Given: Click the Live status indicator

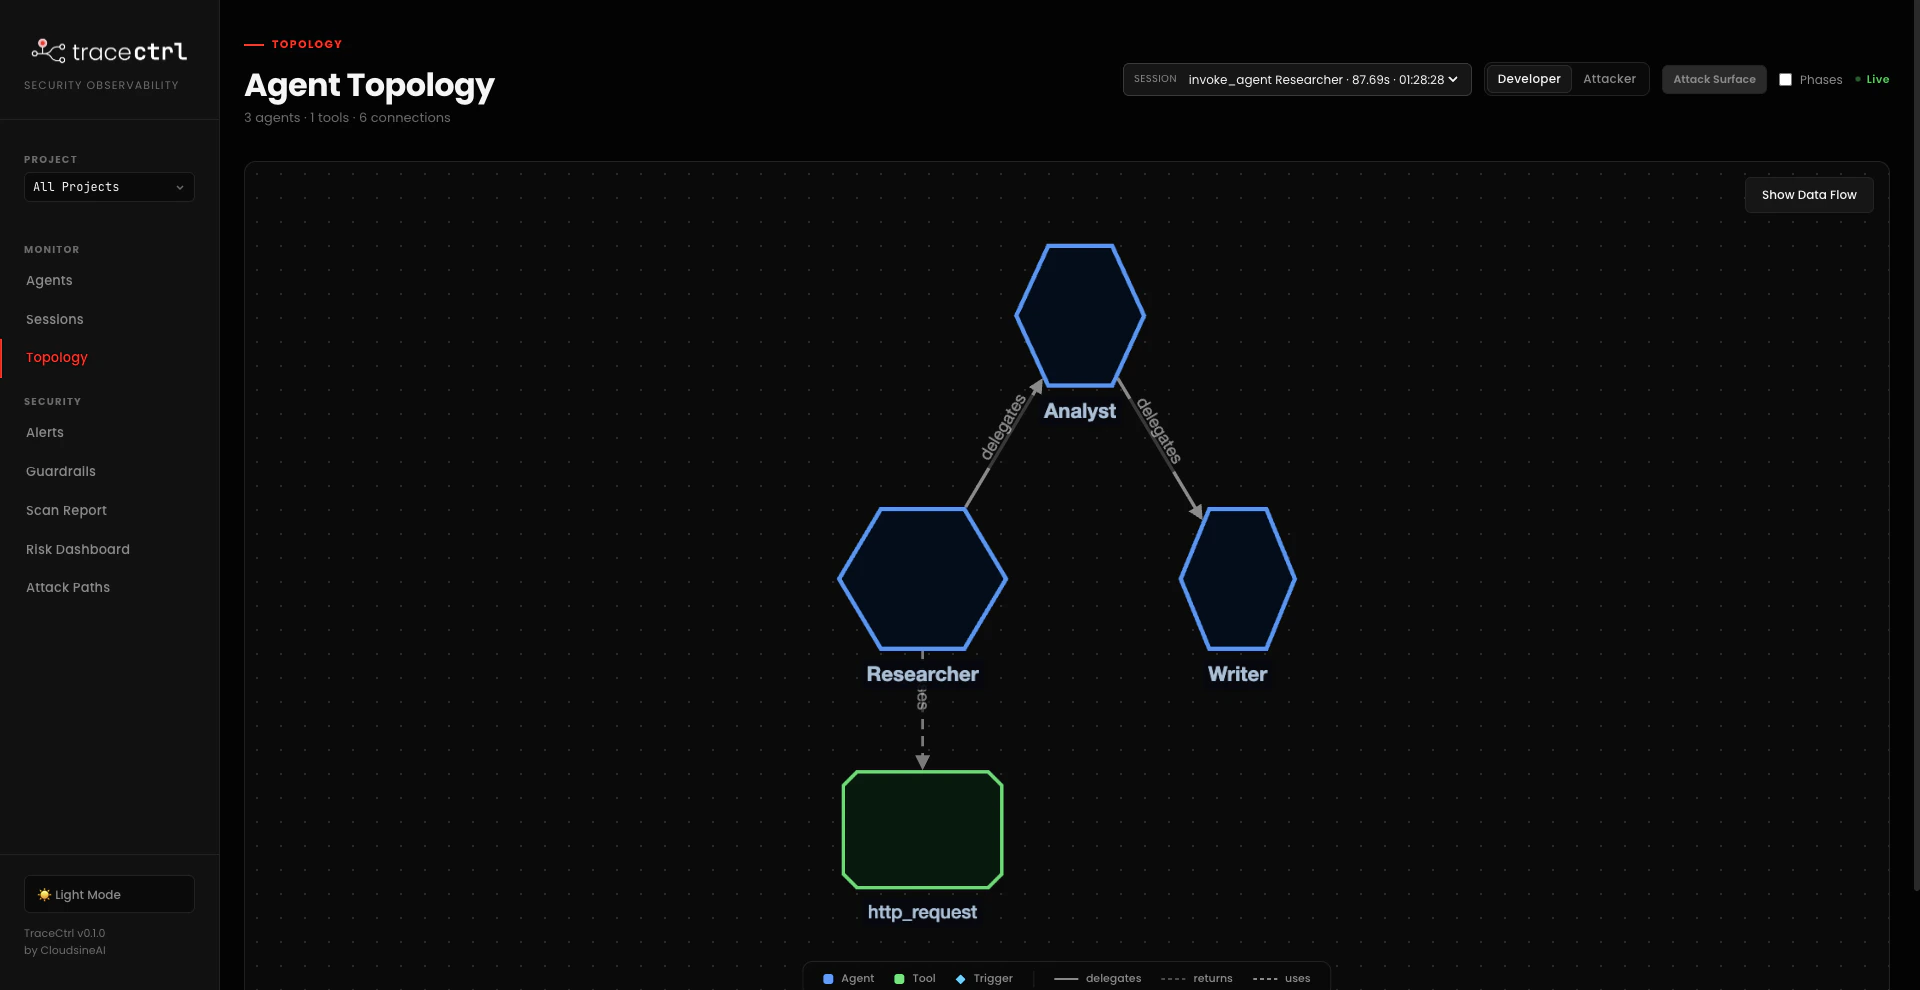Looking at the screenshot, I should pos(1872,79).
